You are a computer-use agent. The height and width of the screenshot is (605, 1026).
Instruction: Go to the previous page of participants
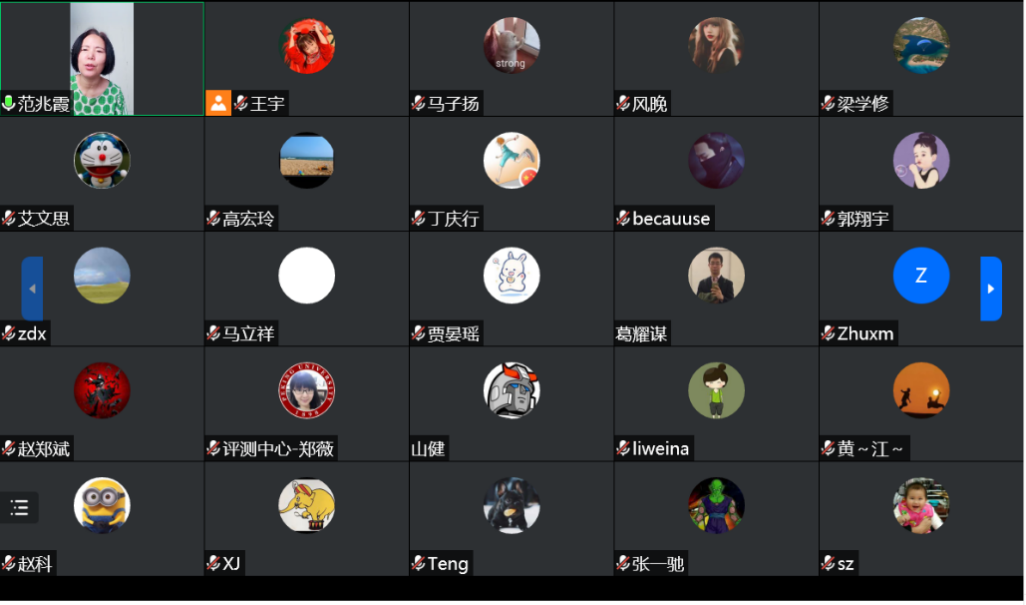point(32,288)
